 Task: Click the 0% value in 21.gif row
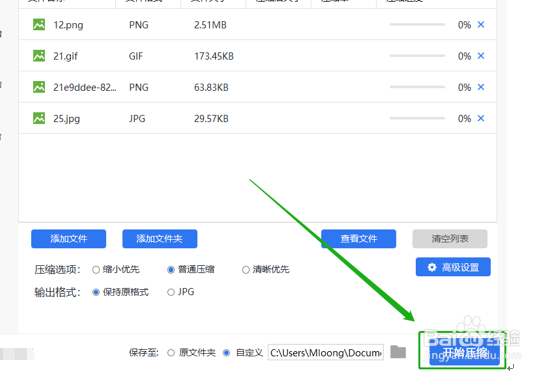coord(464,56)
